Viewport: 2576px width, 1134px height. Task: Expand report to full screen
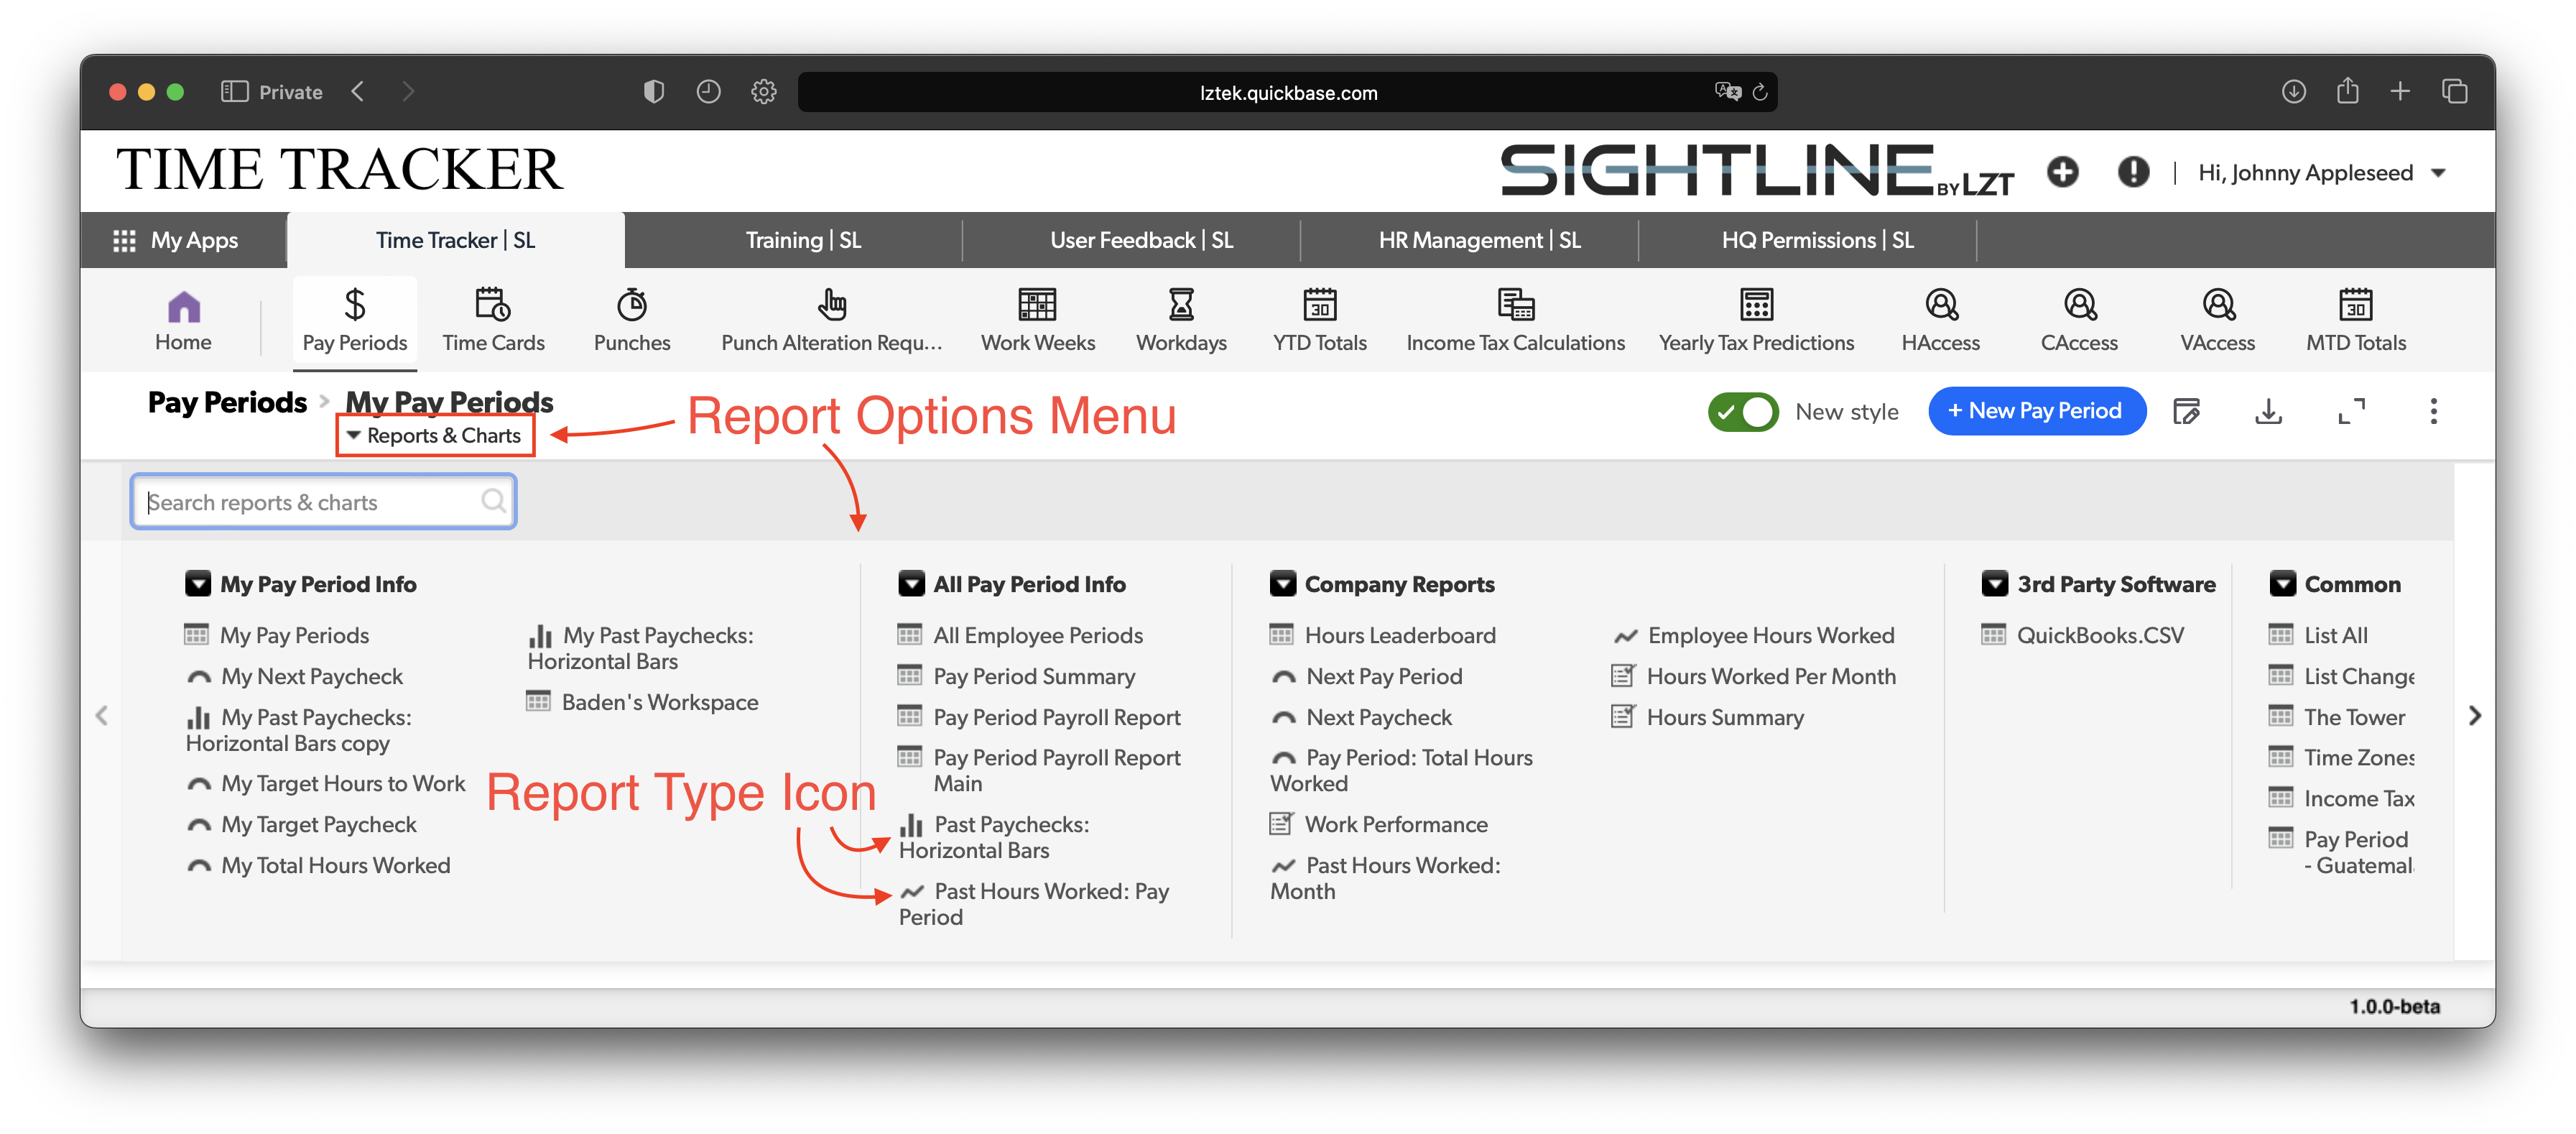[2351, 411]
